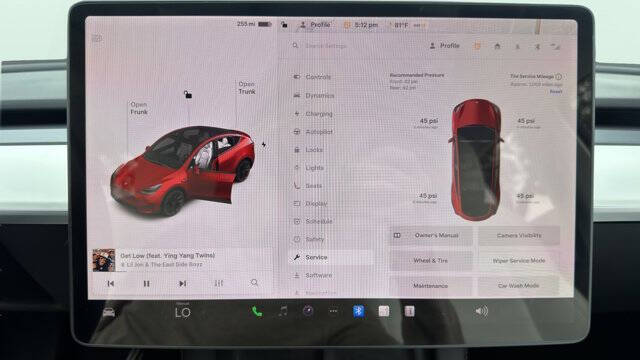Tap the battery range indicator 255 mi

tap(254, 24)
